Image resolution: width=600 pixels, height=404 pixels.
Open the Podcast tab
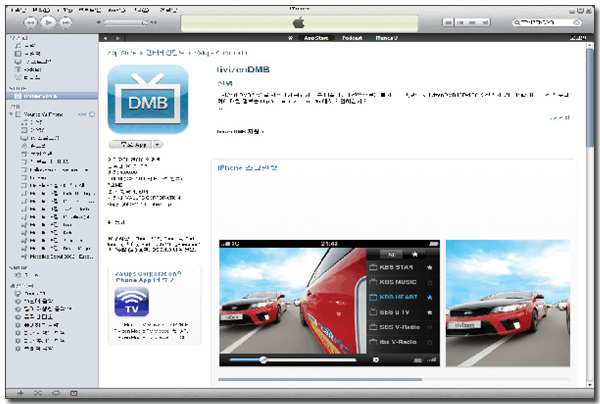pos(352,38)
